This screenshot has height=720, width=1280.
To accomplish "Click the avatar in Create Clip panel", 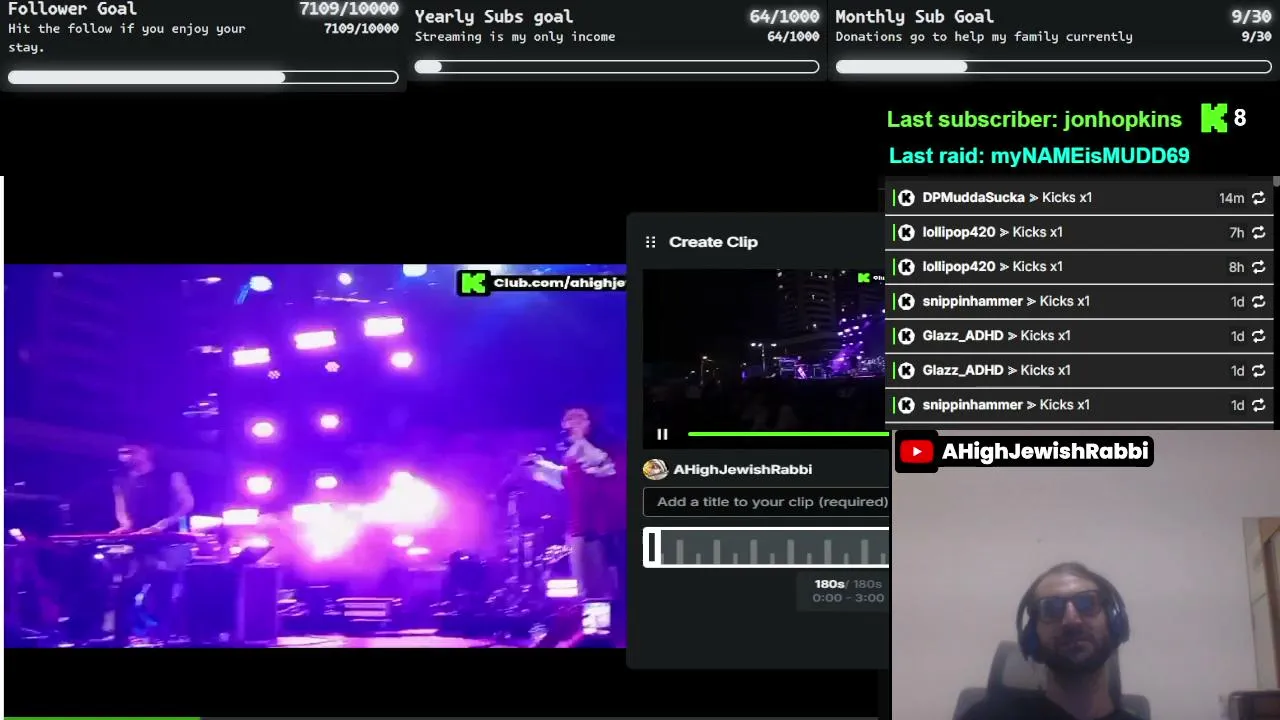I will [655, 469].
